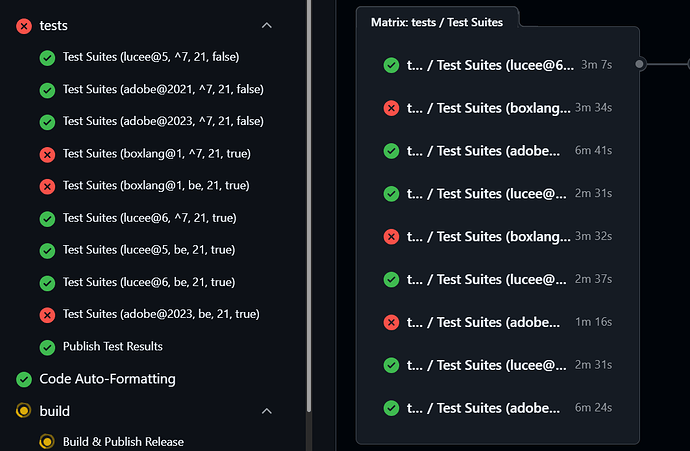Click the matrix box output connector dot

[x=639, y=64]
